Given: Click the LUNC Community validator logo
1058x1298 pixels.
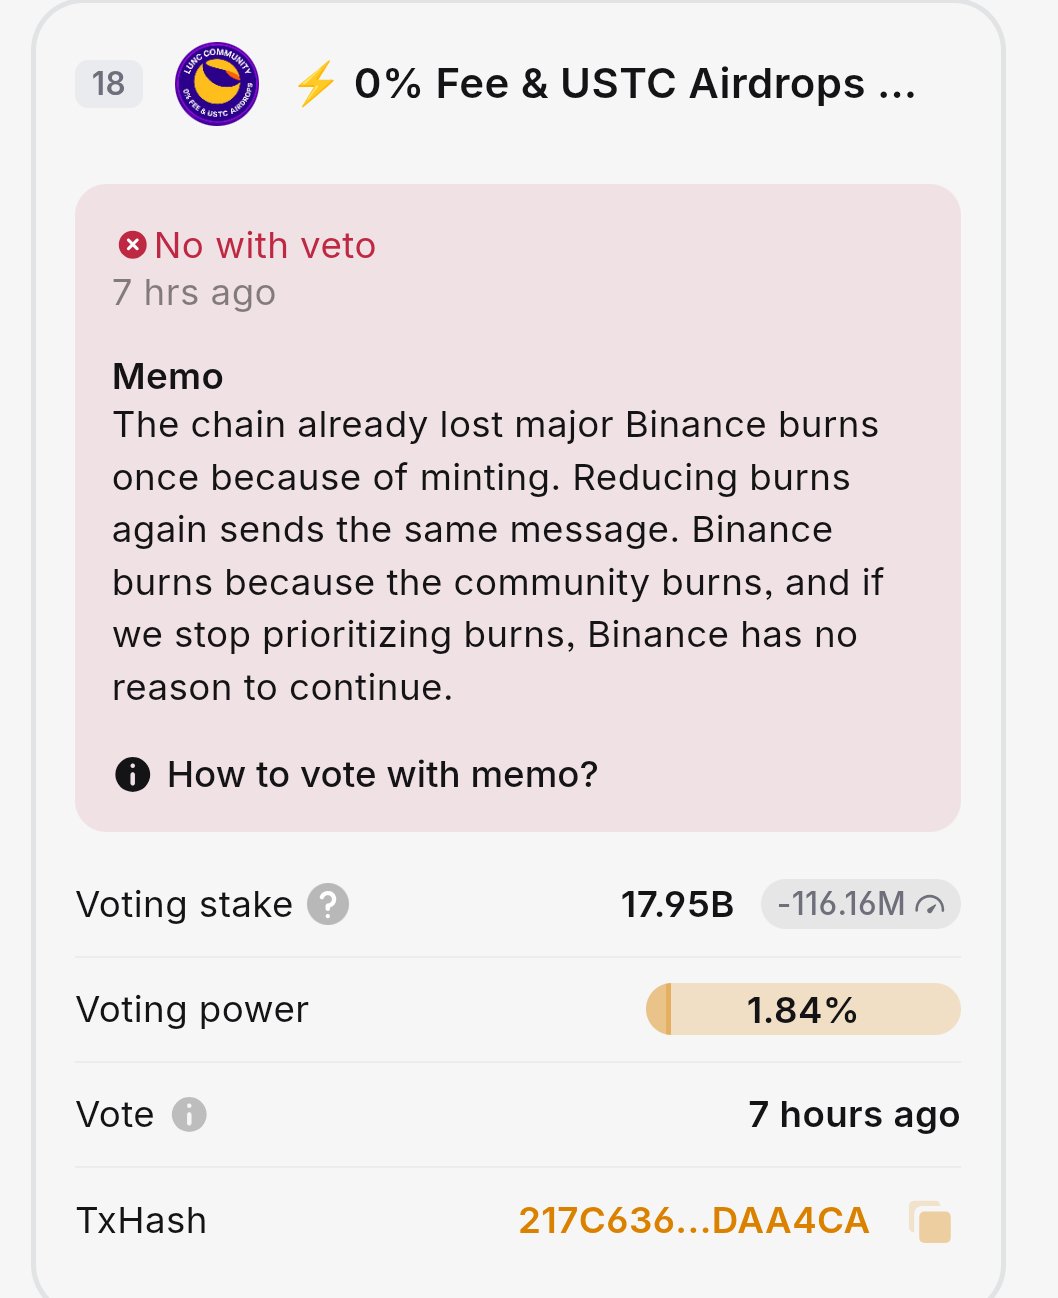Looking at the screenshot, I should pyautogui.click(x=217, y=84).
